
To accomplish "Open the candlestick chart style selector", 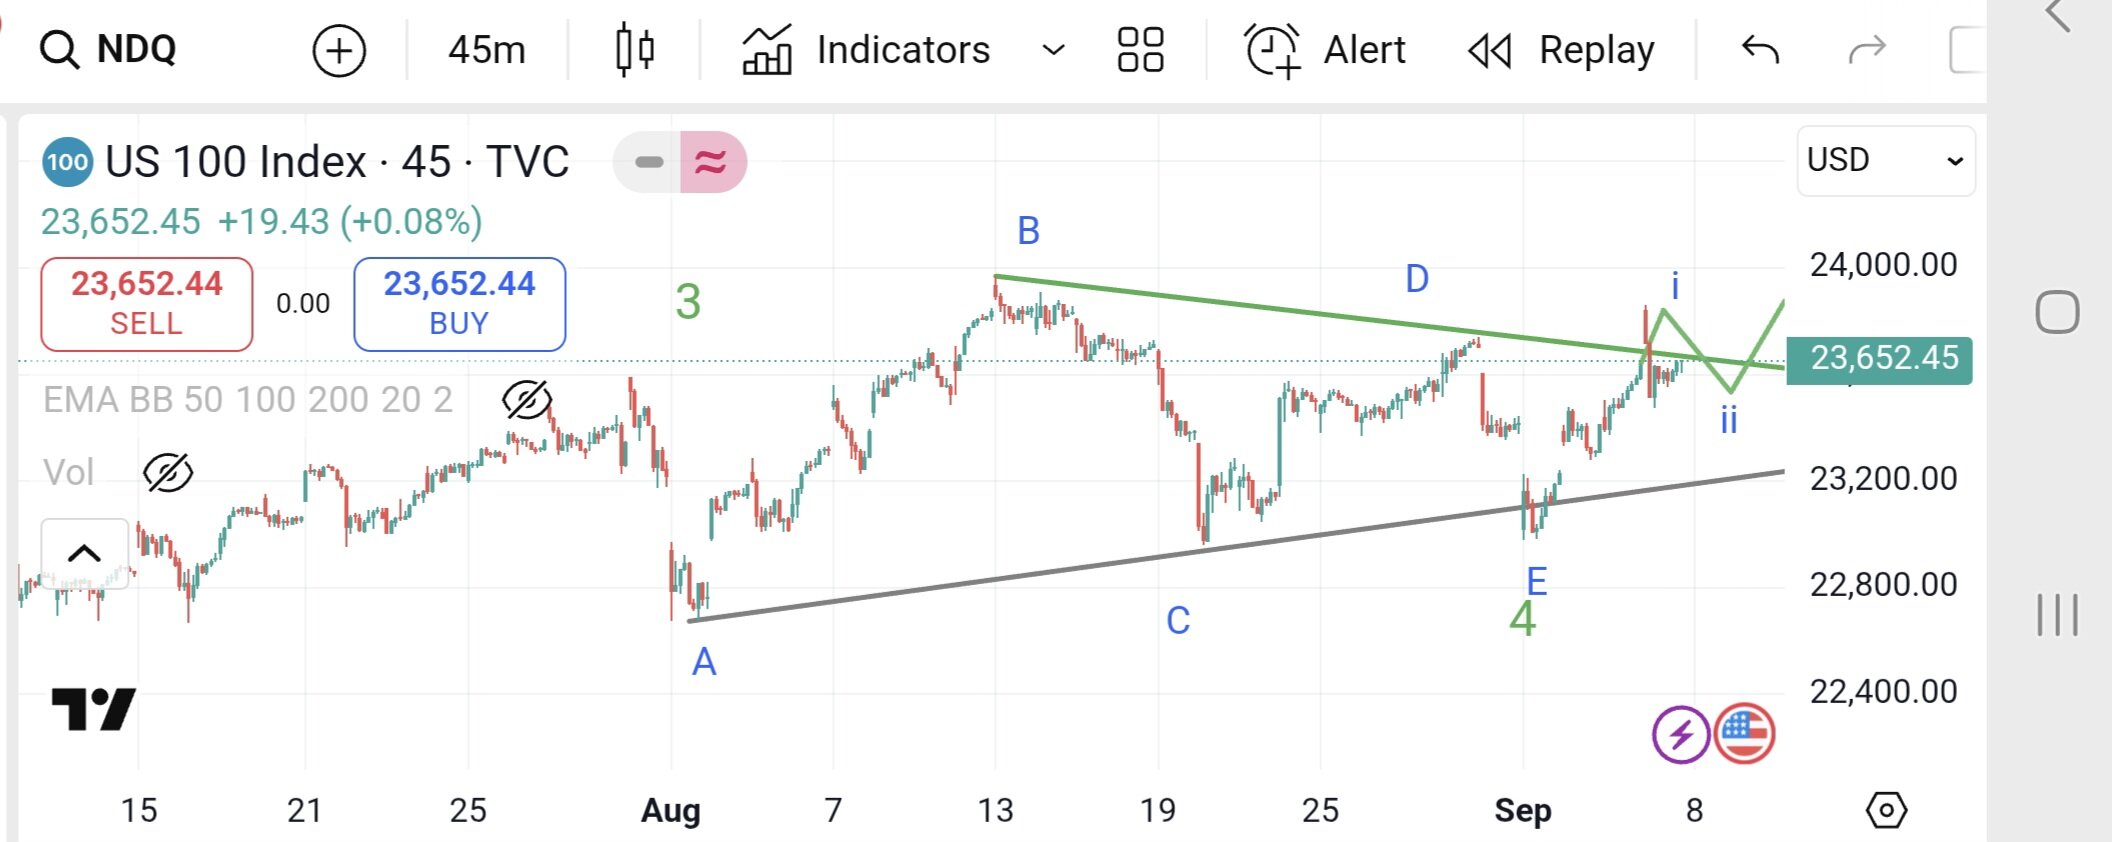I will pyautogui.click(x=634, y=49).
